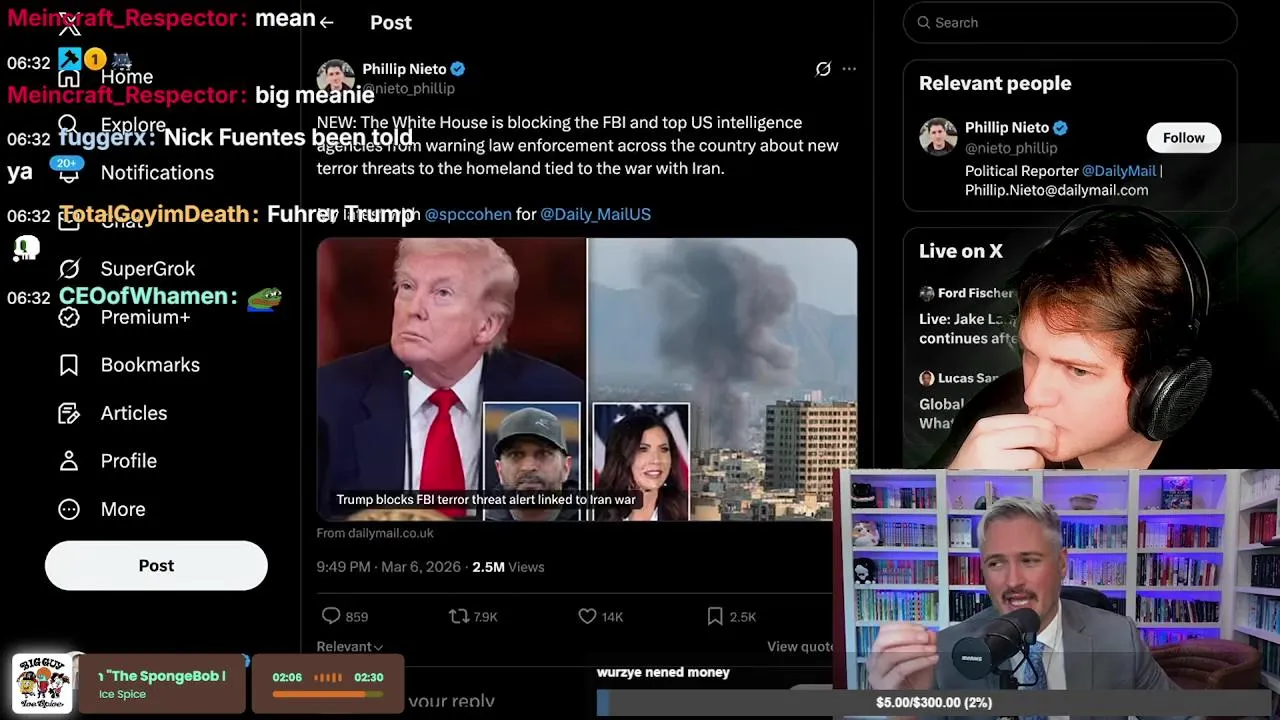Open the More menu in sidebar
Screen dimensions: 1280x720
click(x=123, y=509)
